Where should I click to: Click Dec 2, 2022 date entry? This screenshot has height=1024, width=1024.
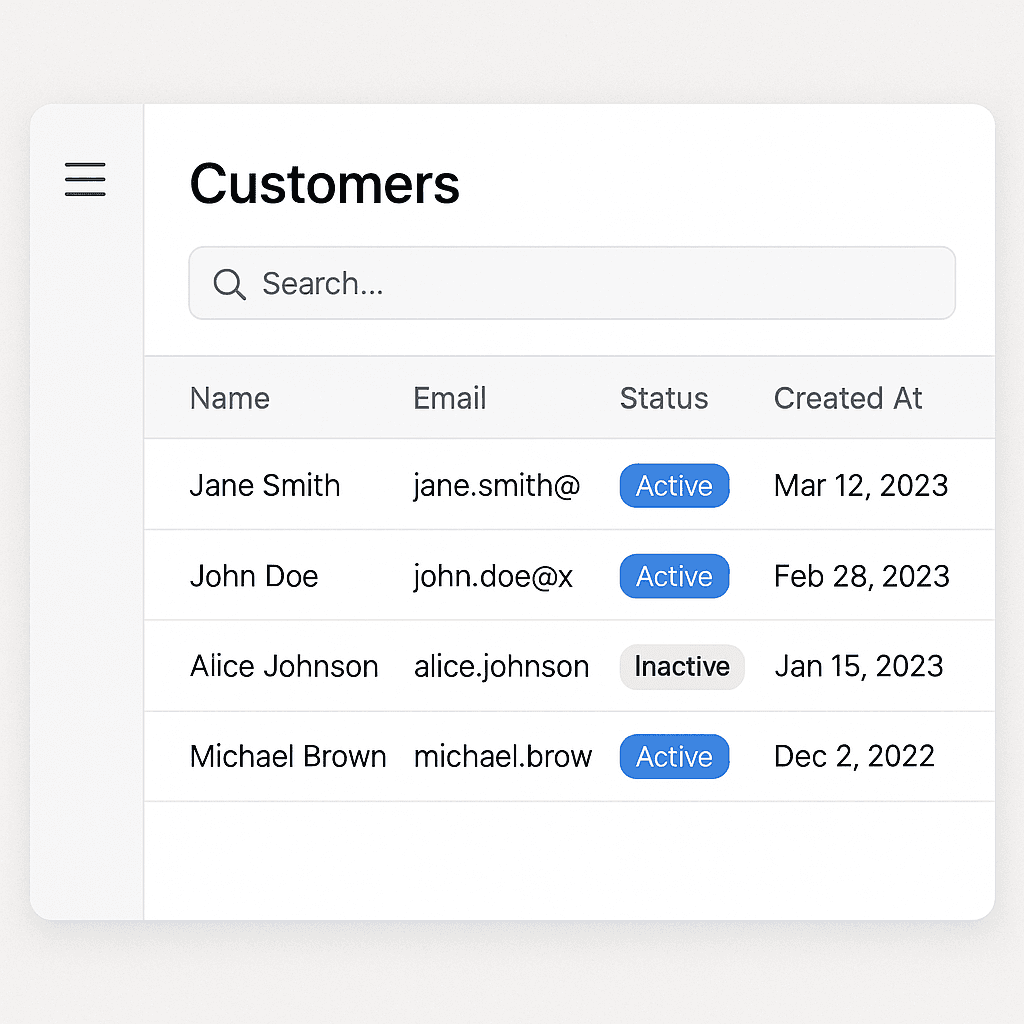pos(854,757)
